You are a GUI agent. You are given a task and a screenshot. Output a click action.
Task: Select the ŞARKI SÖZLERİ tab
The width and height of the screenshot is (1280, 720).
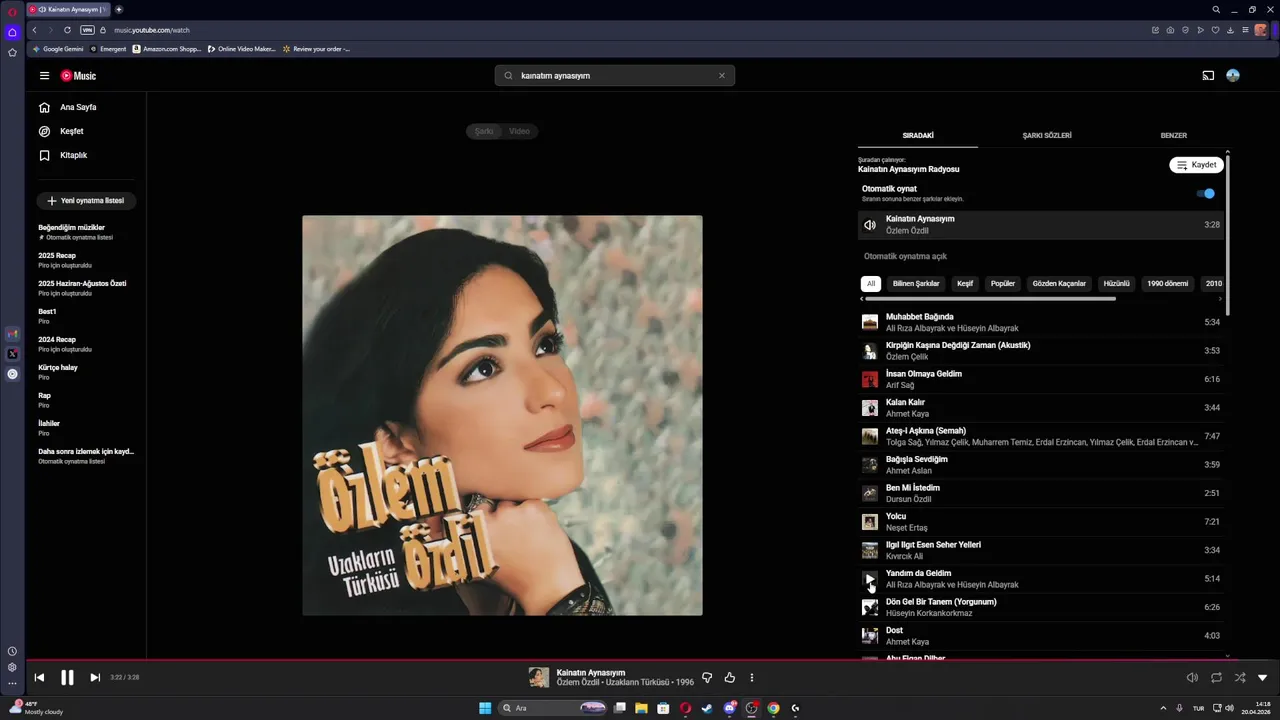tap(1046, 135)
